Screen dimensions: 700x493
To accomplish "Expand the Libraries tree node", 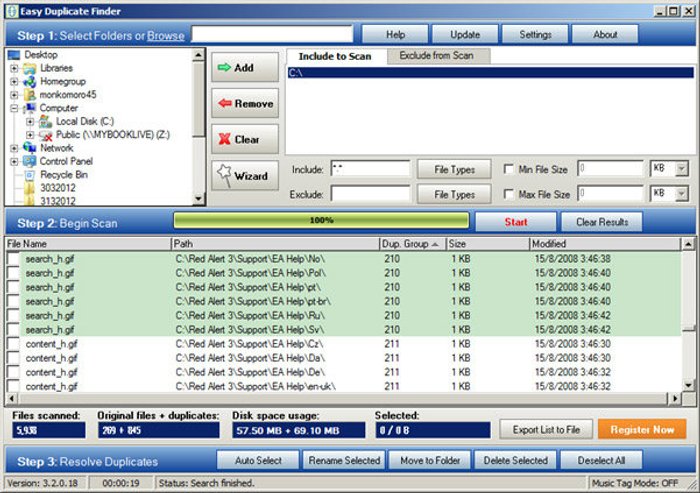I will [14, 68].
